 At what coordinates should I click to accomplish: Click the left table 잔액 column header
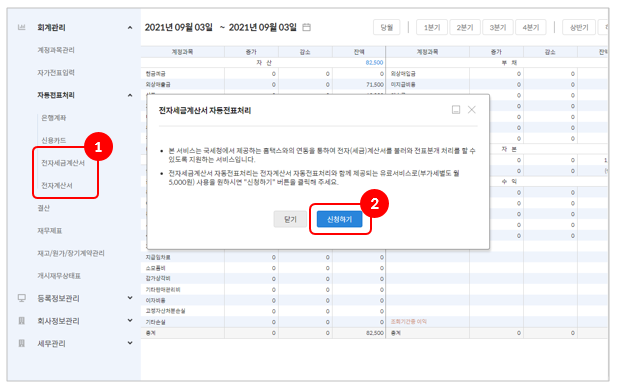click(359, 52)
